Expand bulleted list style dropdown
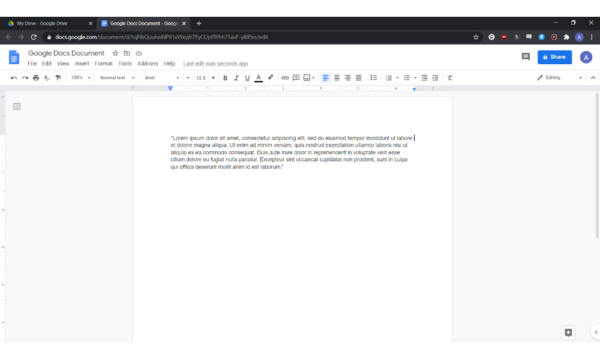Viewport: 600px width, 360px height. (416, 78)
